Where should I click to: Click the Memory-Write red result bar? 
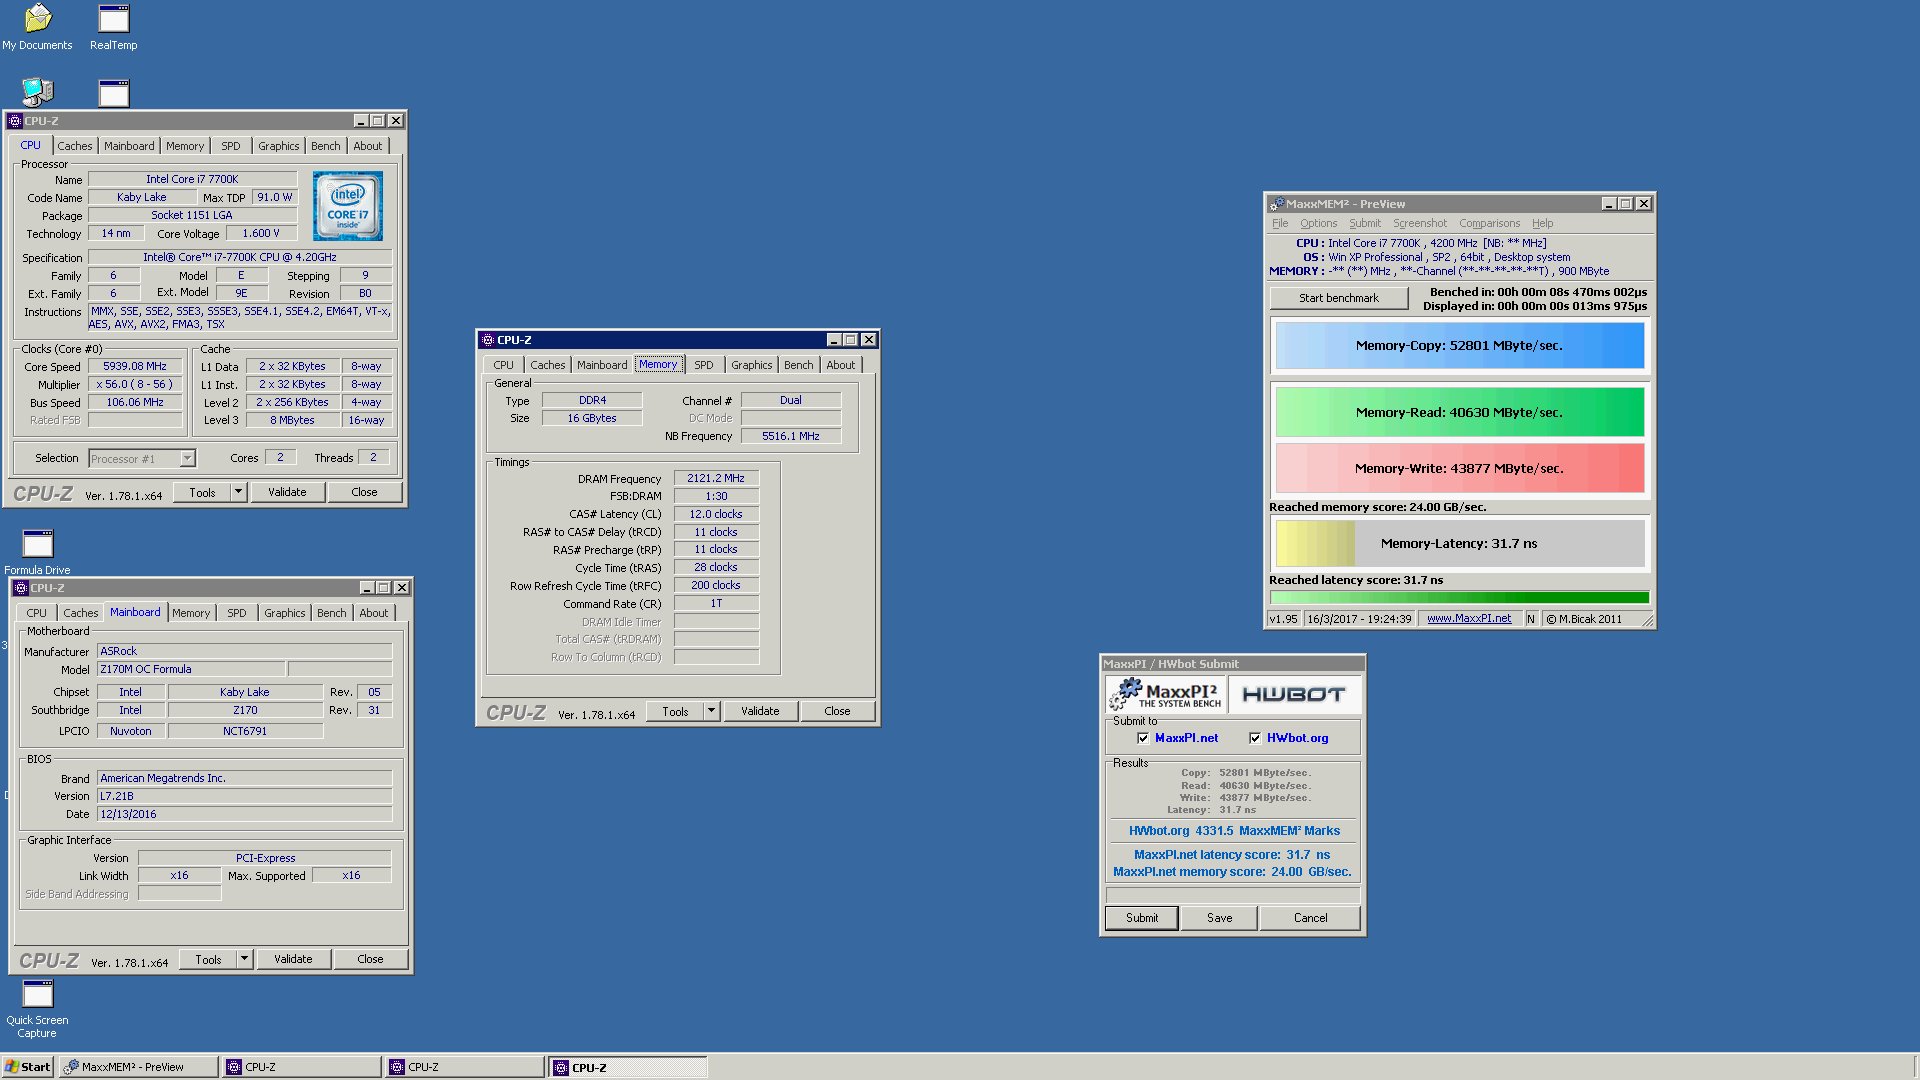tap(1459, 468)
